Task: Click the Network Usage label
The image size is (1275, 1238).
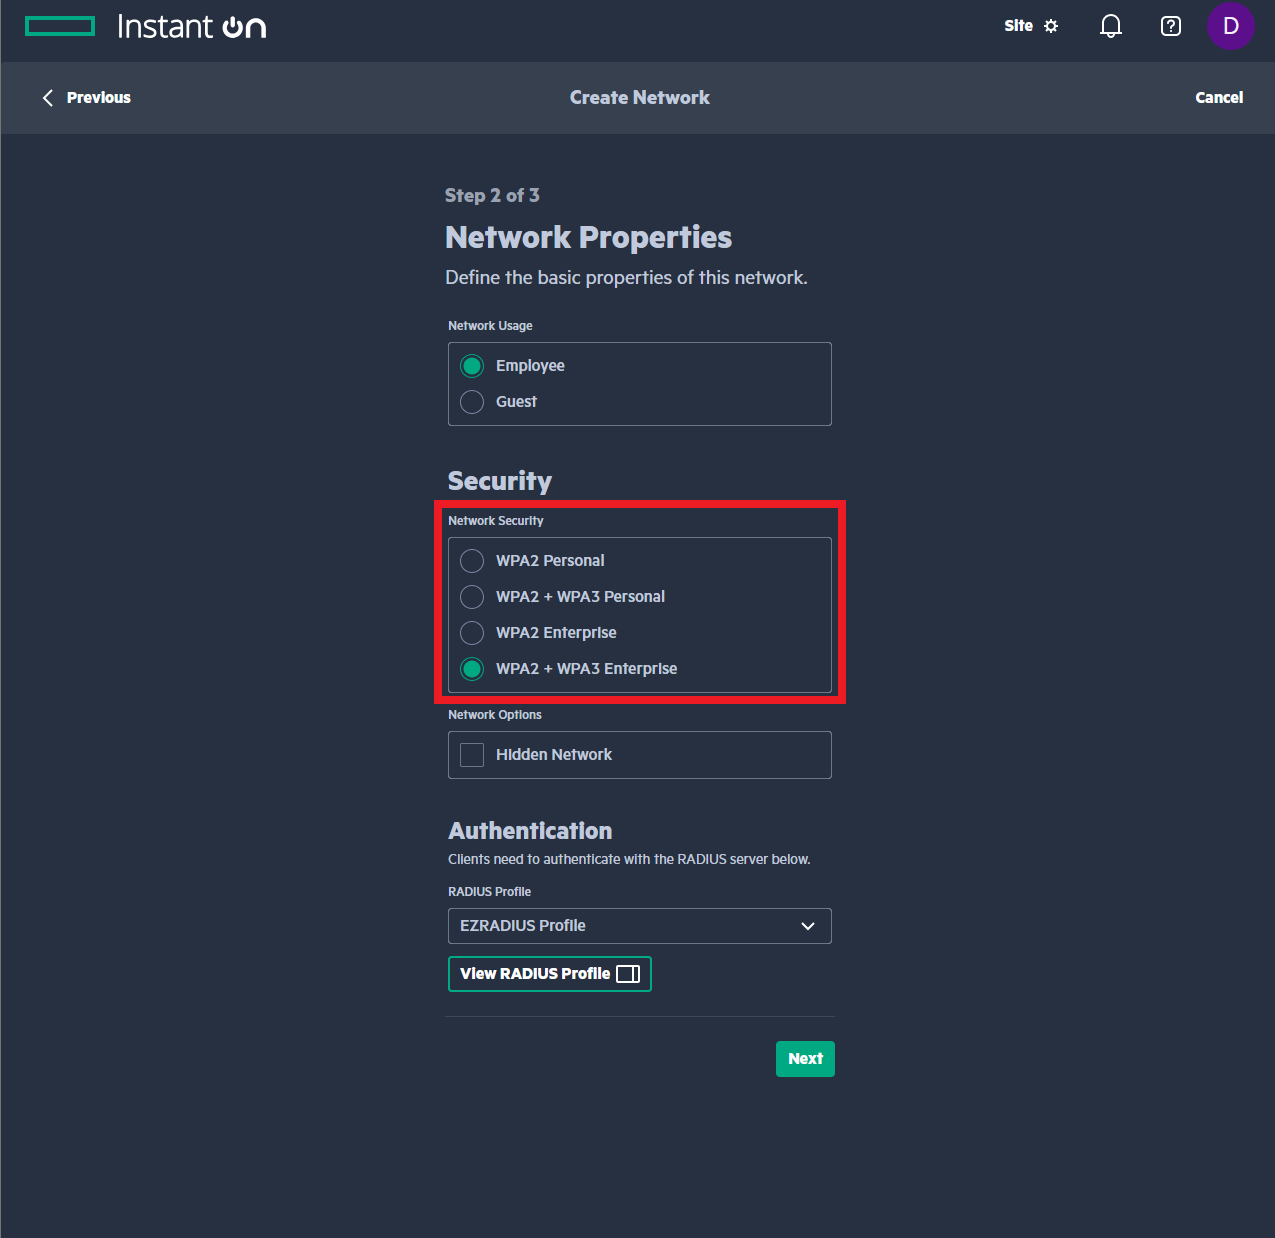Action: (x=490, y=326)
